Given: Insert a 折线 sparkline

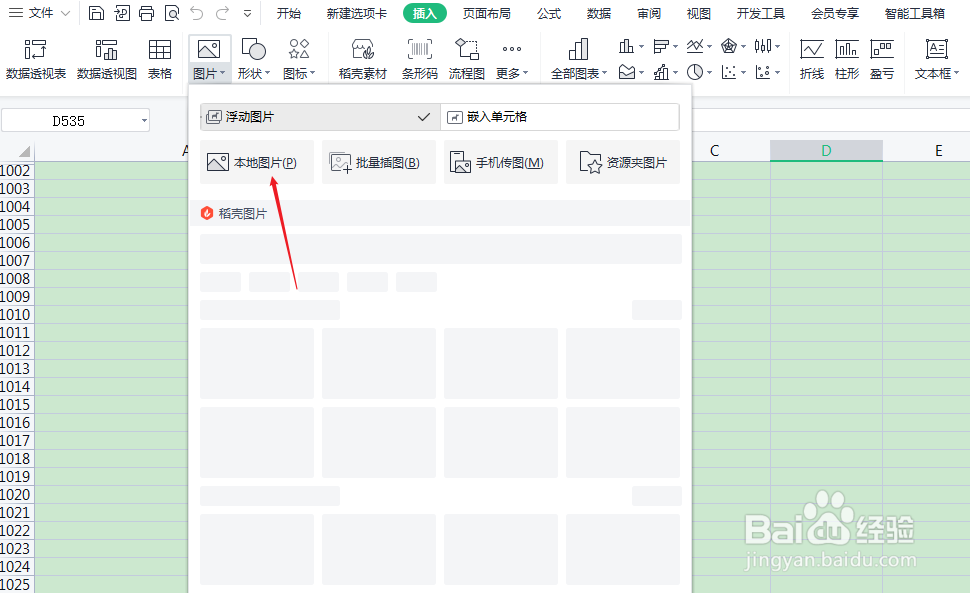Looking at the screenshot, I should pos(812,59).
